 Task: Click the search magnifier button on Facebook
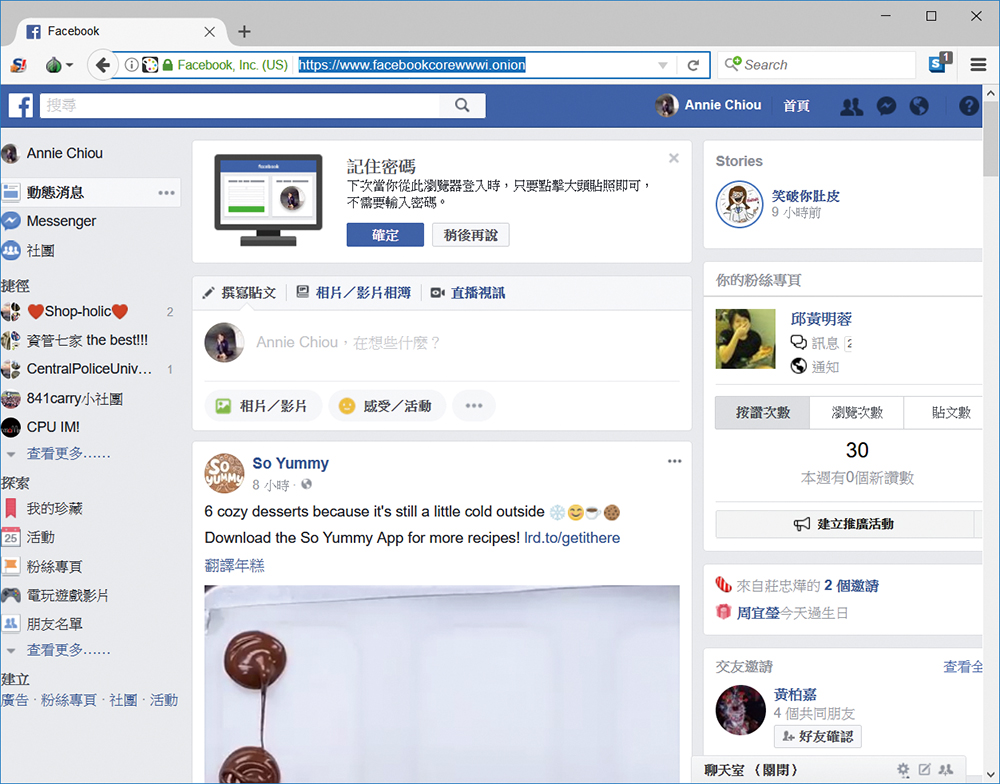(x=462, y=105)
